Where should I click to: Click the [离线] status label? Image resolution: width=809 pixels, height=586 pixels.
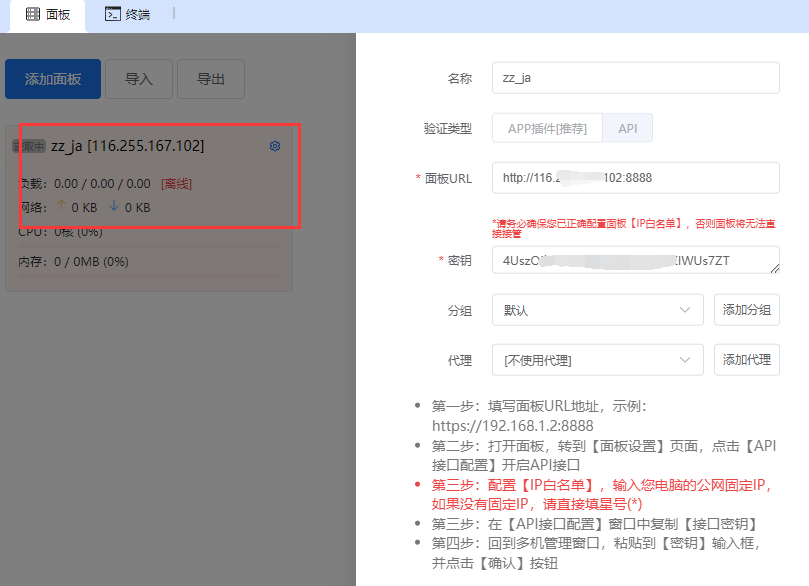pos(176,184)
